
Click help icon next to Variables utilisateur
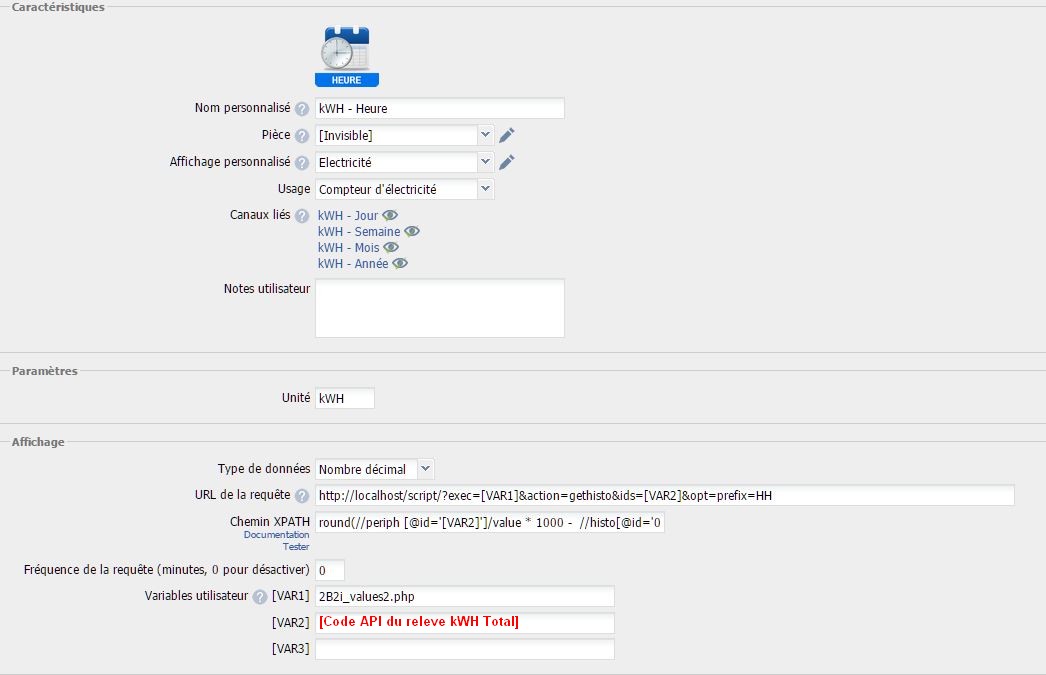pos(260,597)
